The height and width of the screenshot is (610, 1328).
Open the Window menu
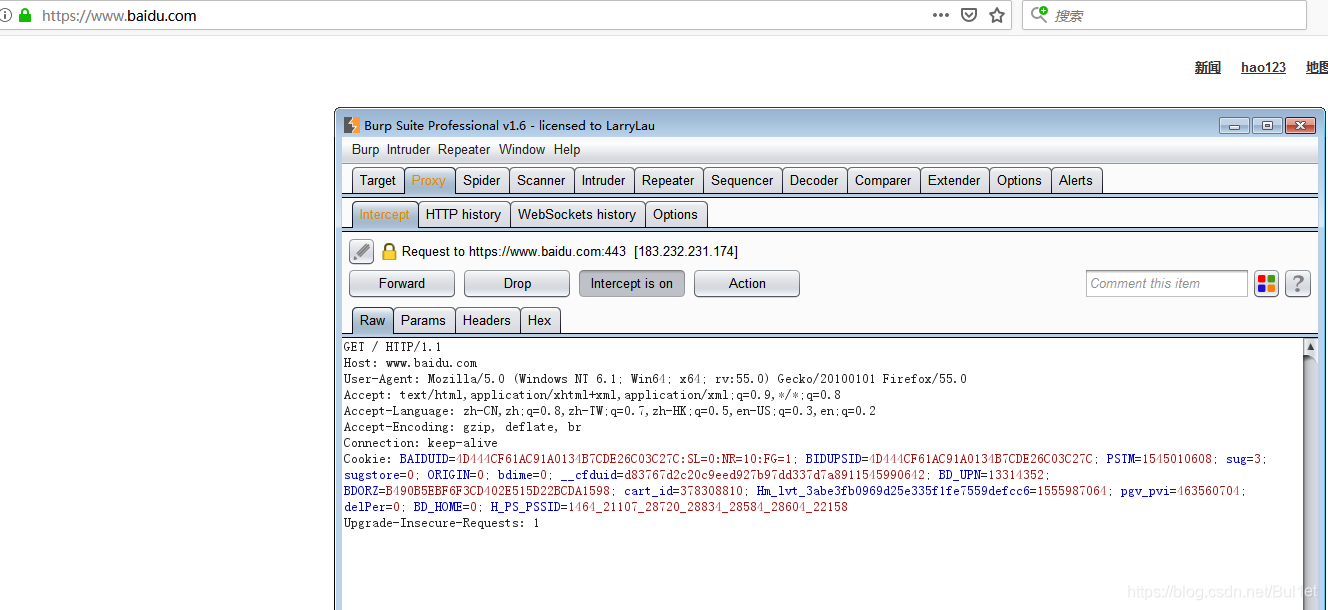tap(522, 149)
